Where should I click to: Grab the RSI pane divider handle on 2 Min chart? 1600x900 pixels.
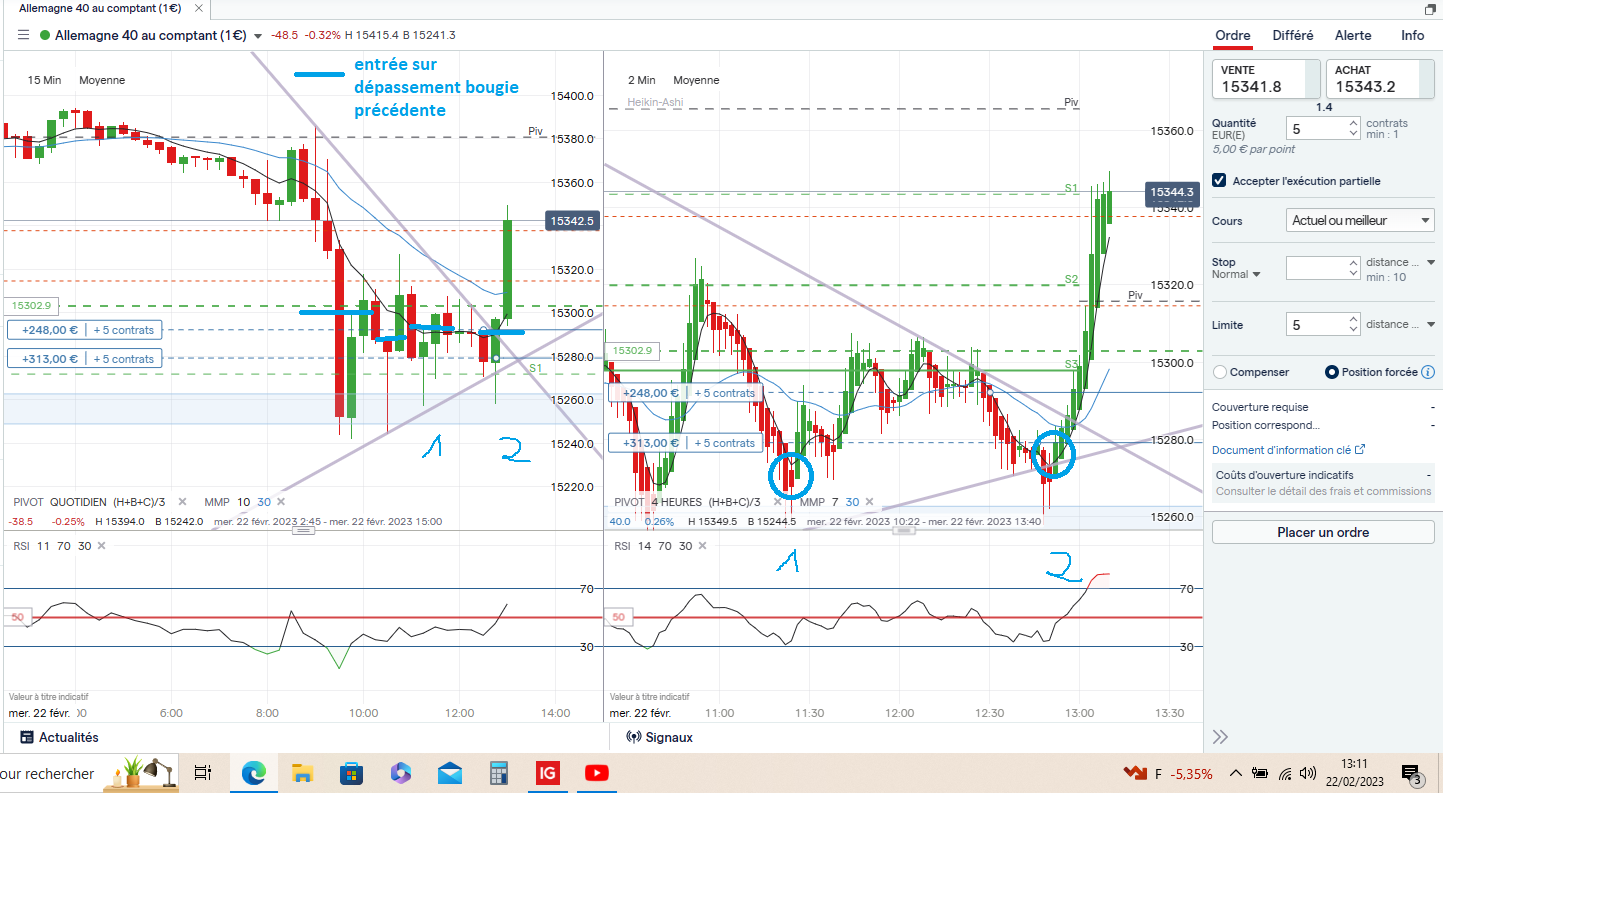(x=904, y=530)
